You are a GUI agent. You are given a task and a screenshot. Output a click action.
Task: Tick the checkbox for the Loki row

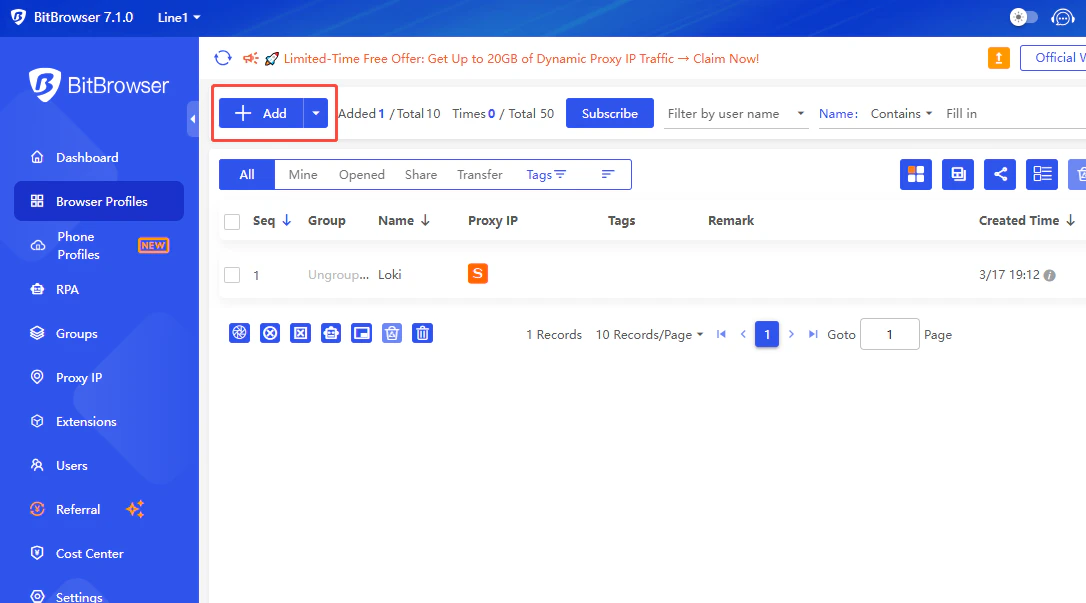coord(232,275)
